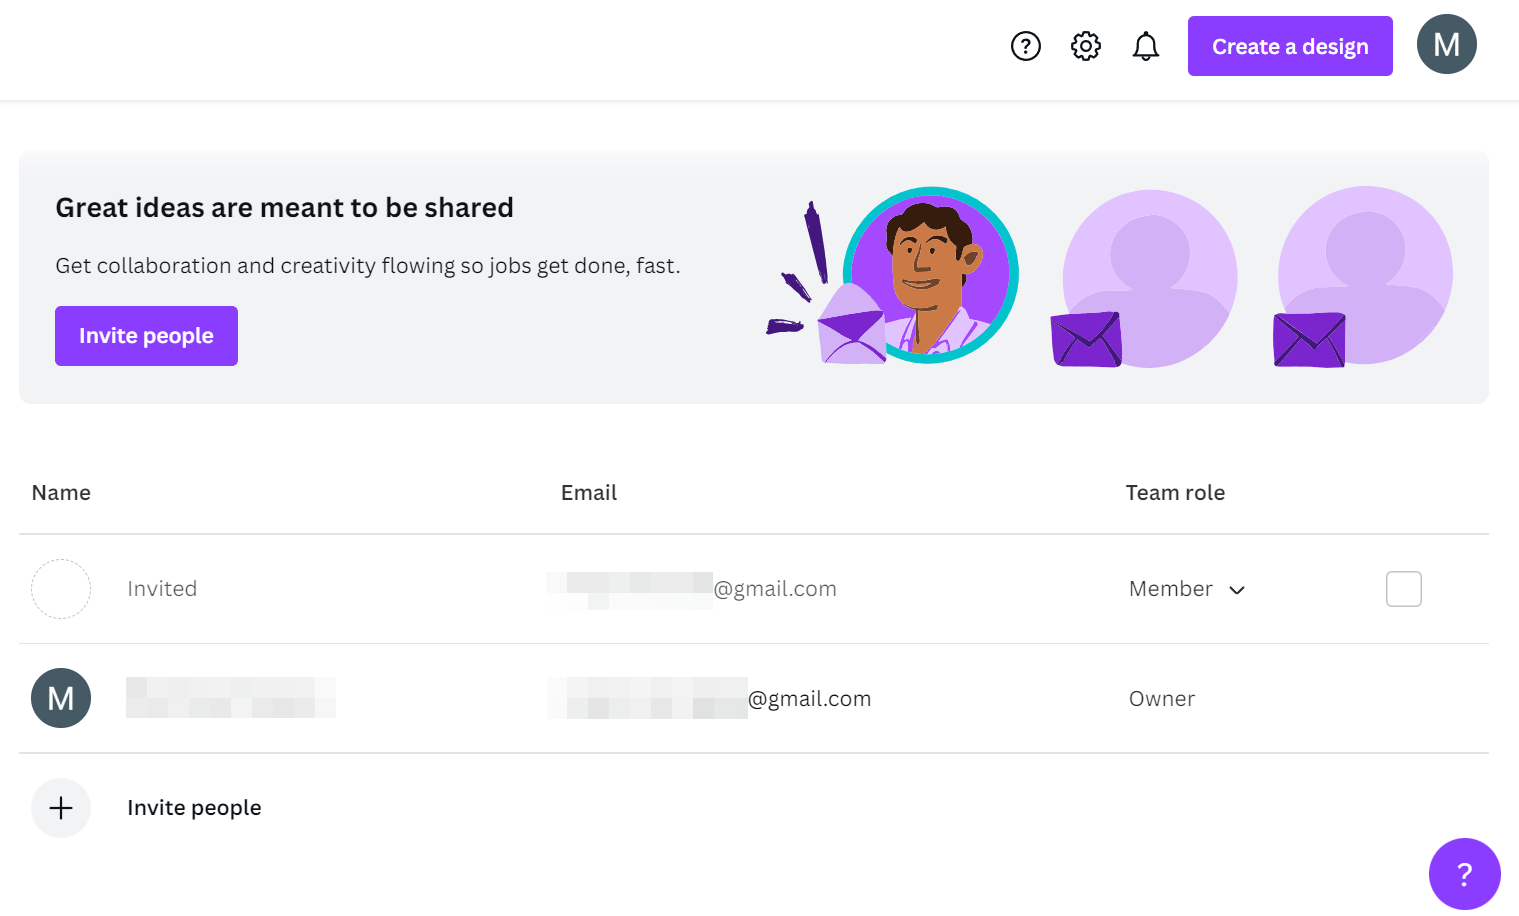The width and height of the screenshot is (1519, 916).
Task: Tick the checkbox for the invited member
Action: (x=1403, y=589)
